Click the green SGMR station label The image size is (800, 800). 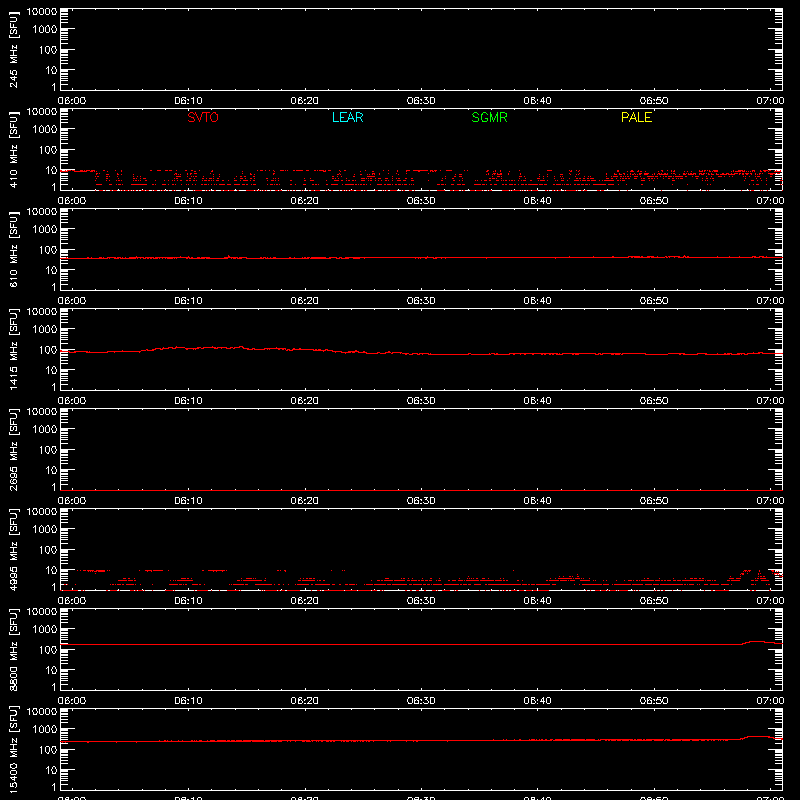coord(489,117)
